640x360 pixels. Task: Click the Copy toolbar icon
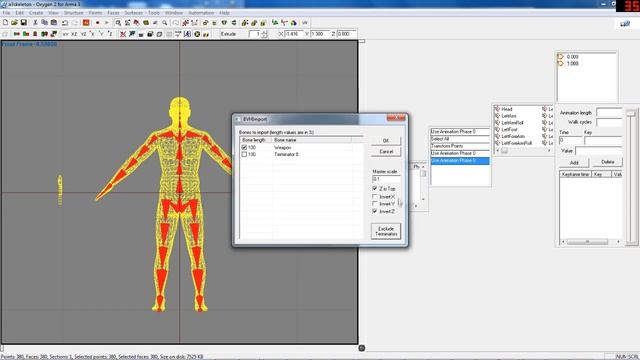point(44,22)
